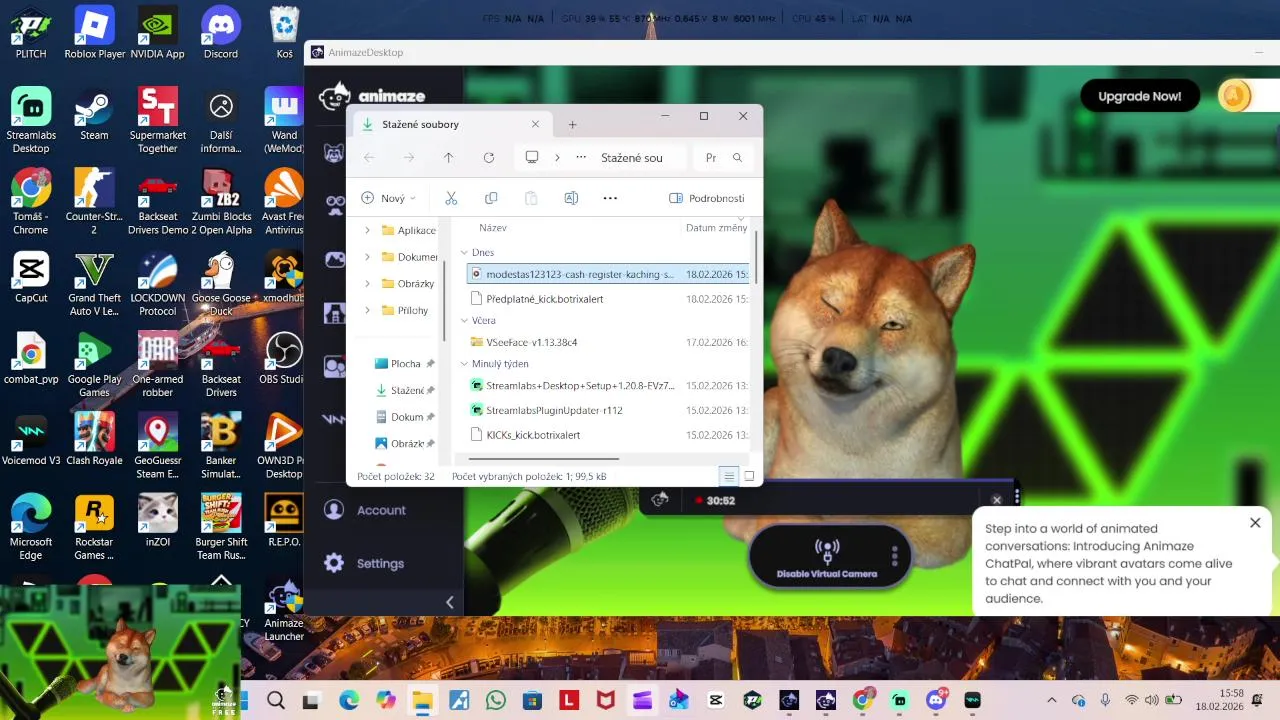
Task: Click the horizontal scrollbar in file list
Action: pyautogui.click(x=543, y=459)
